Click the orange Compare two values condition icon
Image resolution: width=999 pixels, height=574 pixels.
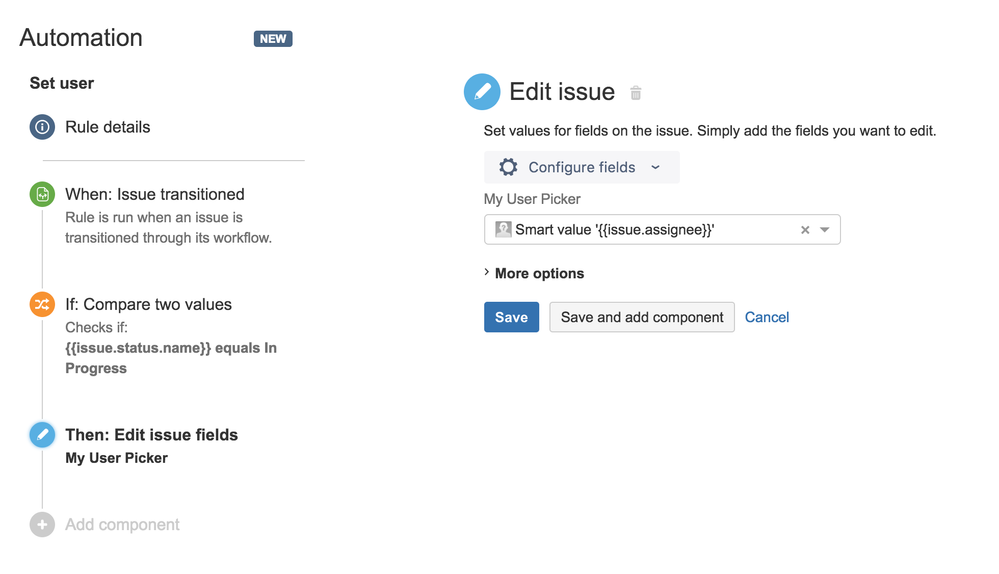point(42,305)
